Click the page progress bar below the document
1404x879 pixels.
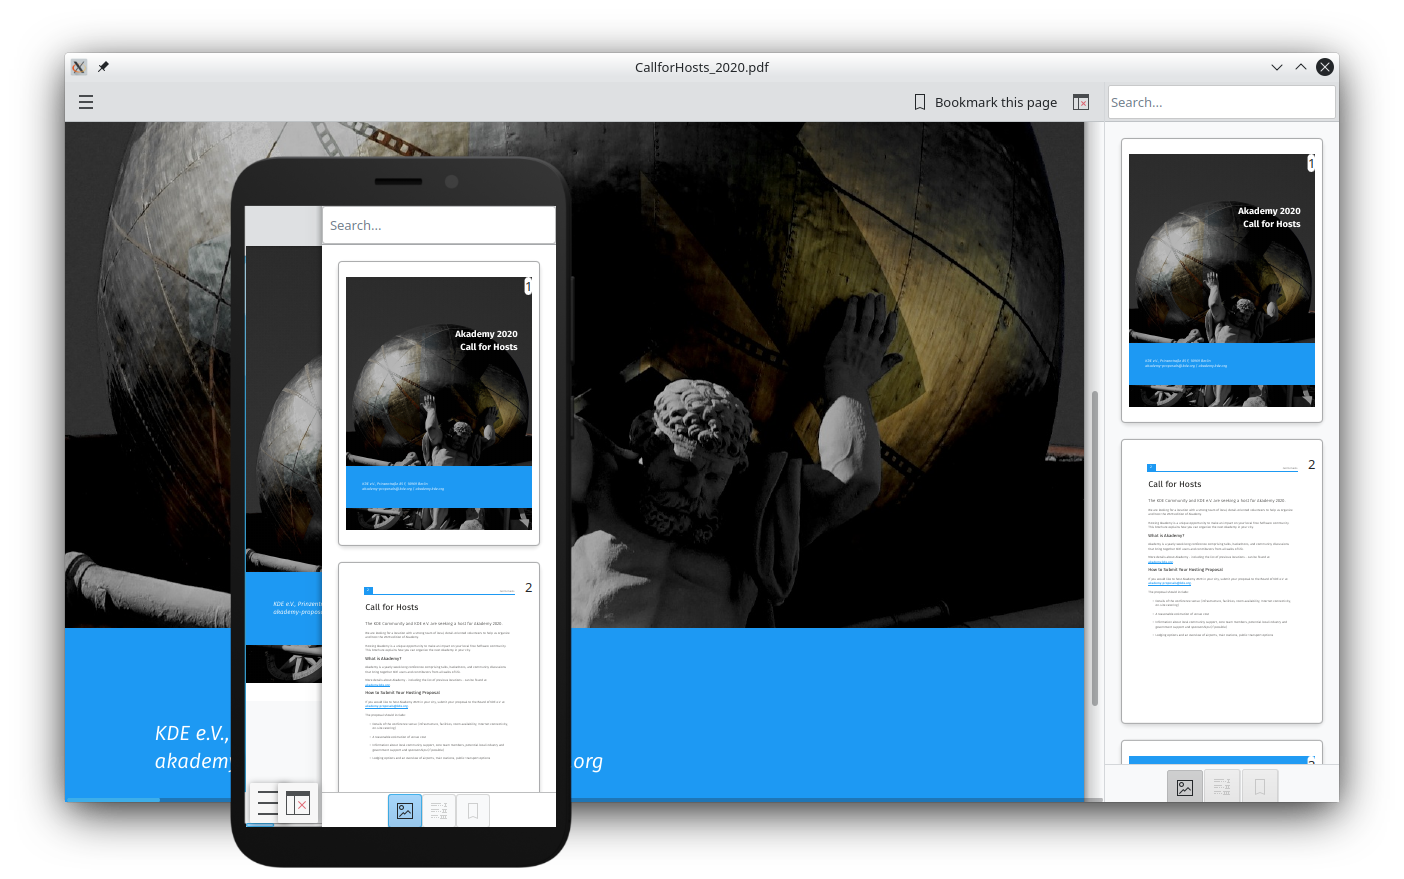(574, 799)
